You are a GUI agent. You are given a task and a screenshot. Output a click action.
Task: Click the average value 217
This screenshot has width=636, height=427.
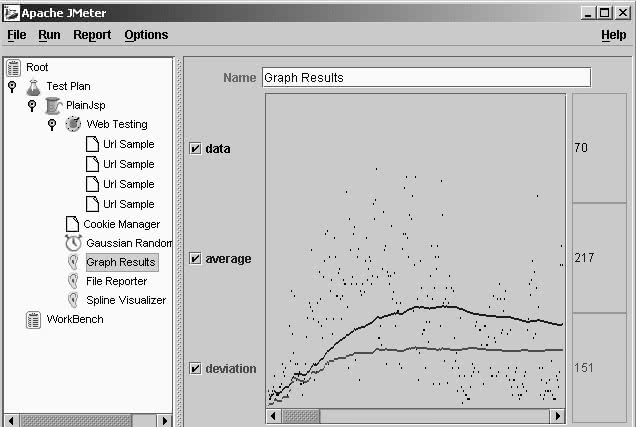tap(584, 257)
